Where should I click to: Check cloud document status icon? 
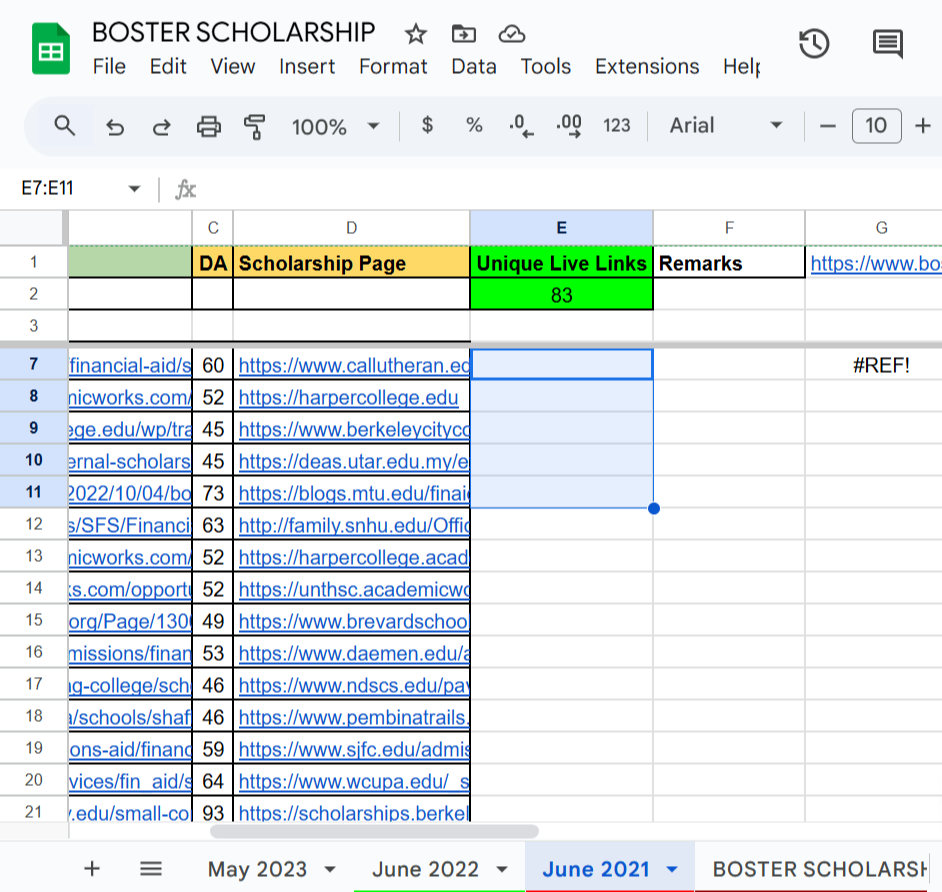coord(512,34)
